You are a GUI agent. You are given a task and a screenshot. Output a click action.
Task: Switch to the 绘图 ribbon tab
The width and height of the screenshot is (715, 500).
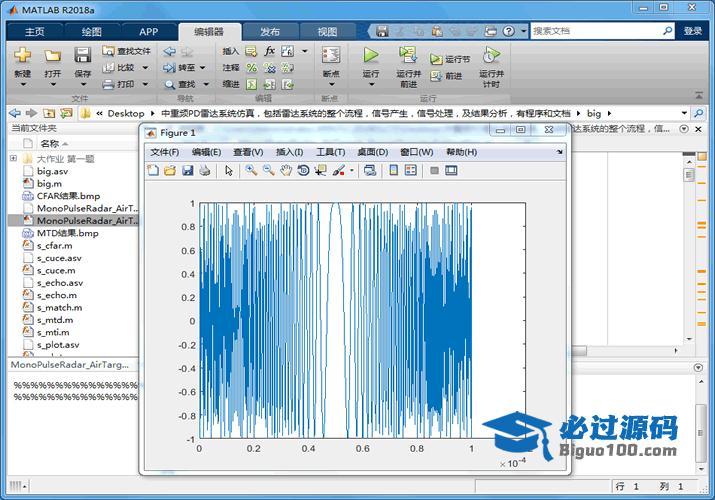point(91,31)
